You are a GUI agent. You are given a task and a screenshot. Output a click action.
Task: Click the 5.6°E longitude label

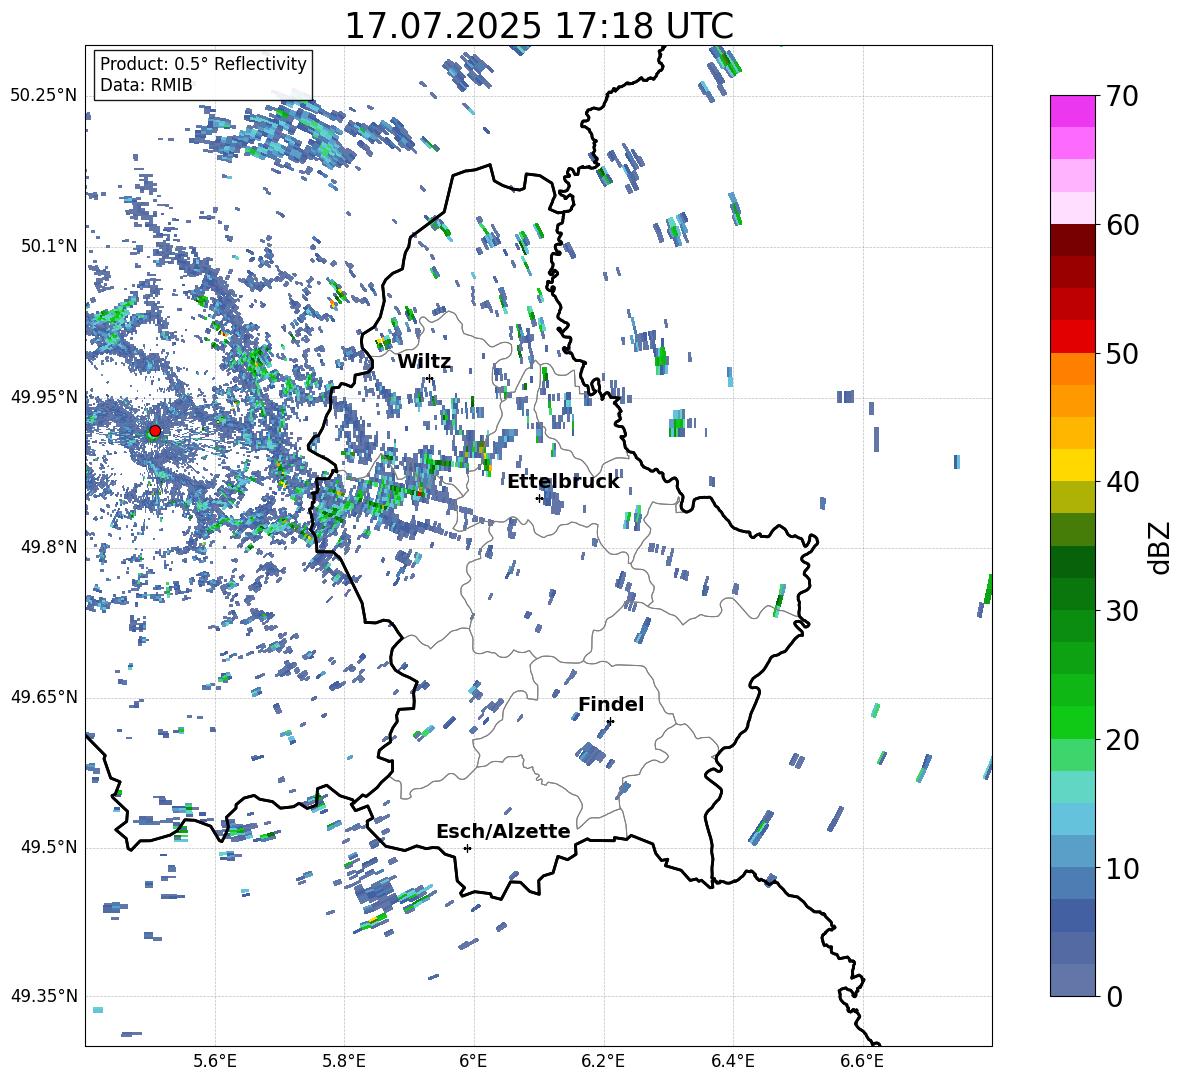click(x=215, y=1061)
